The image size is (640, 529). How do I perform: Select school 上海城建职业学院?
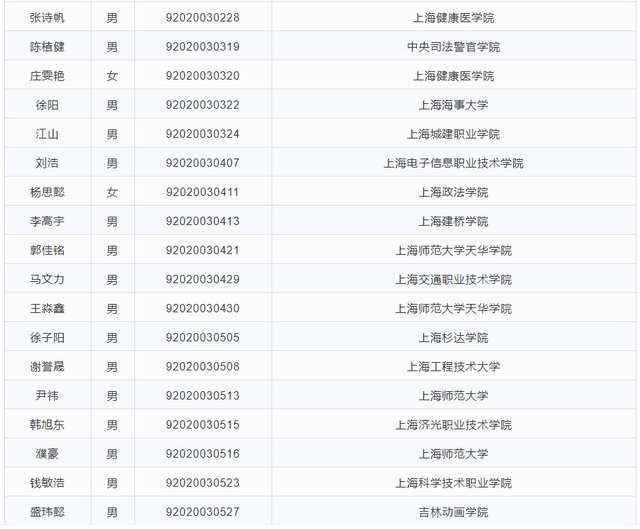click(x=453, y=134)
